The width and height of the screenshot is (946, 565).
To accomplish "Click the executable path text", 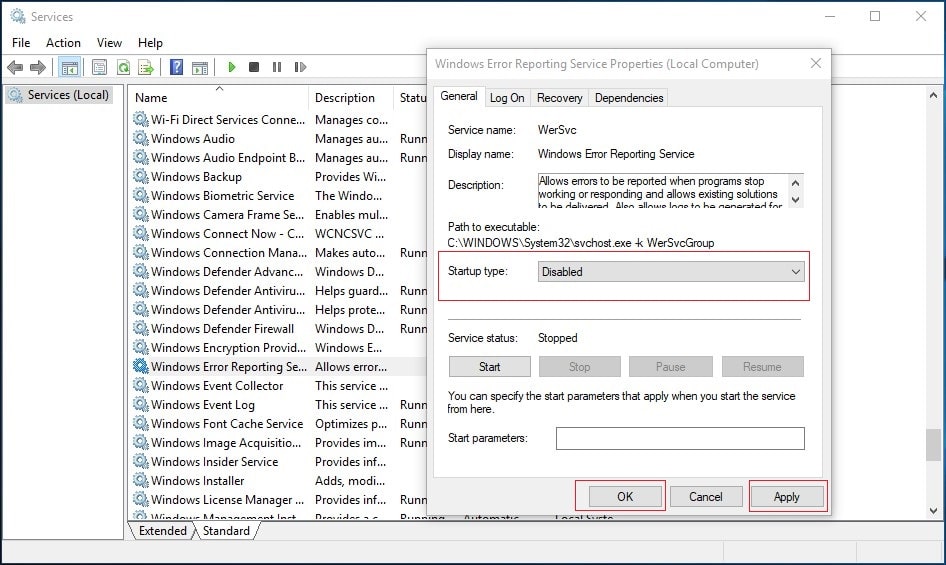I will click(580, 243).
